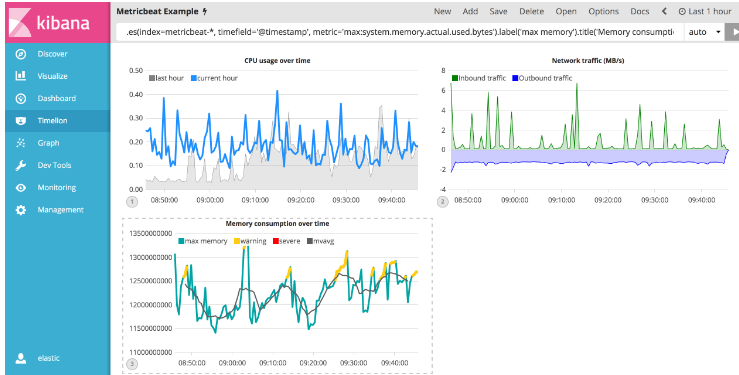This screenshot has width=739, height=375.
Task: Open the Graph nodes icon
Action: point(21,143)
